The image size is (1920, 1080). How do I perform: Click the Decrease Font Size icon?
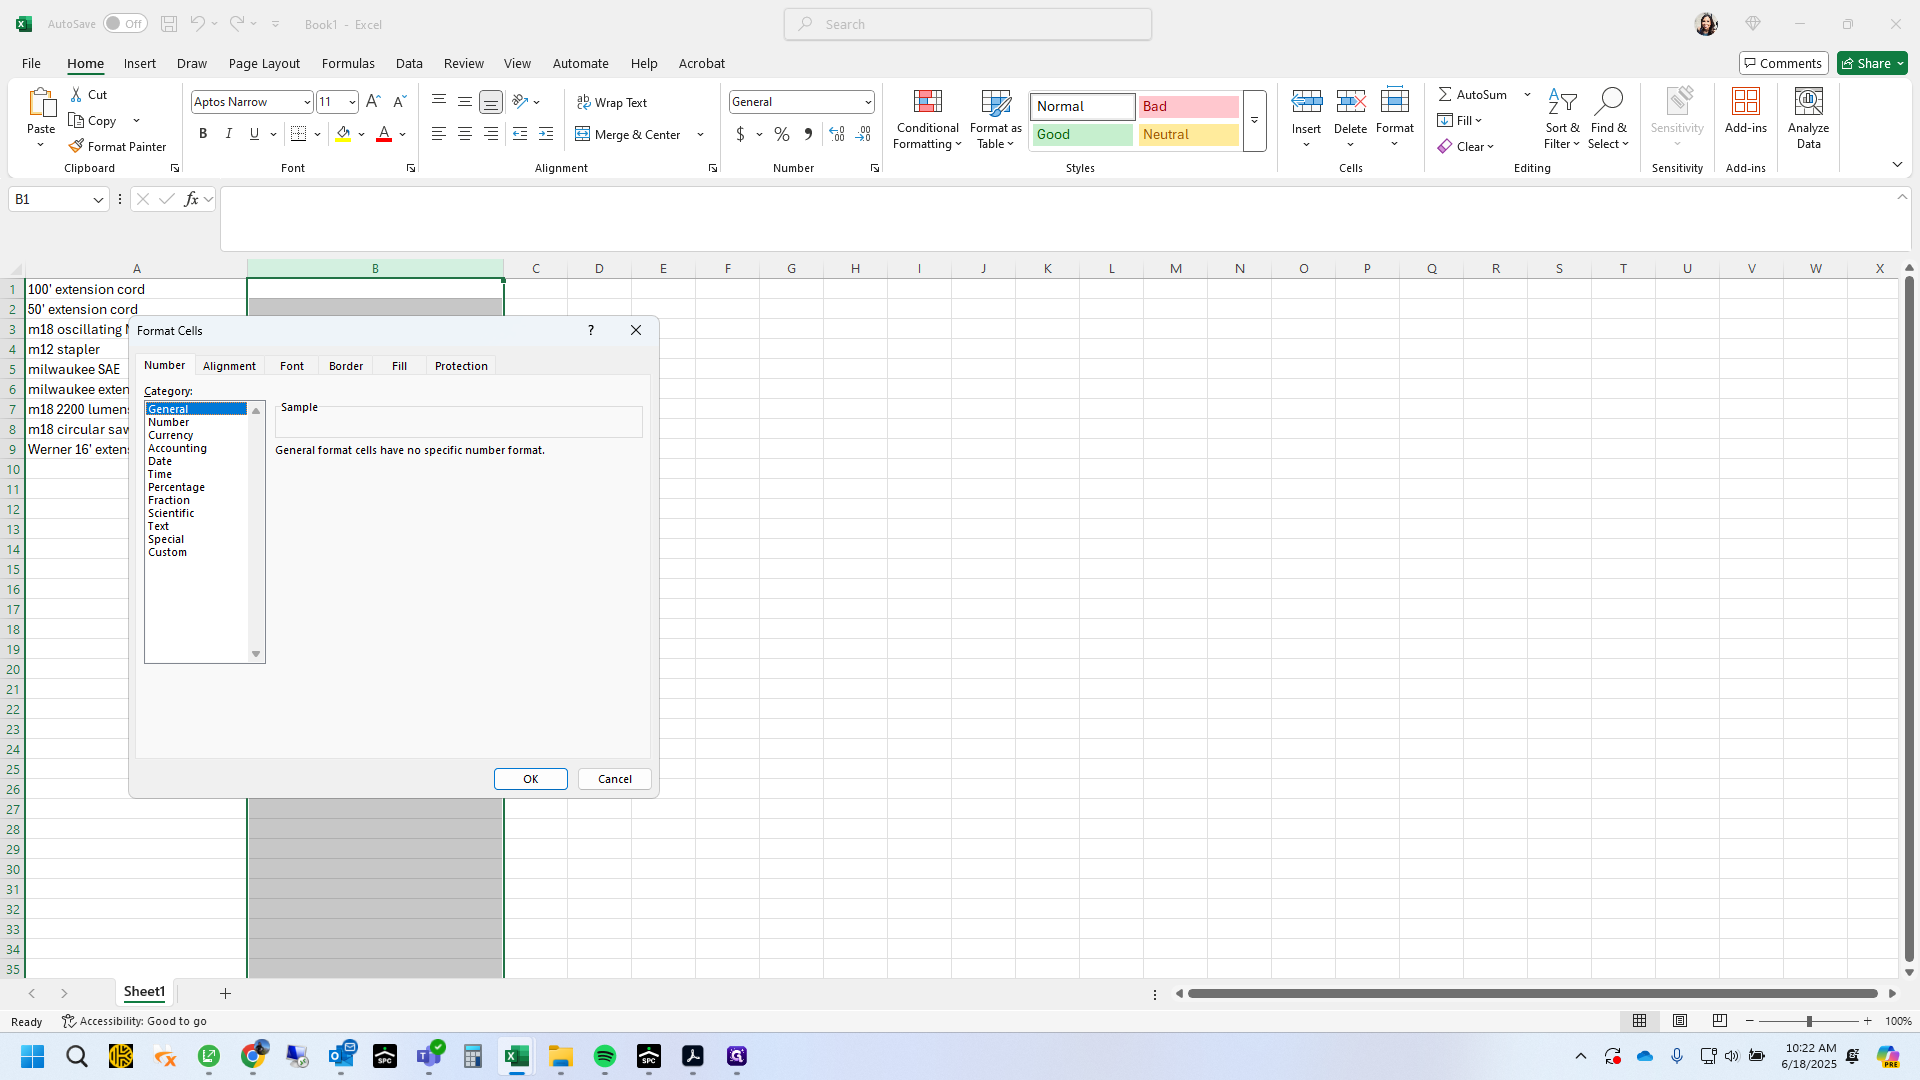pyautogui.click(x=399, y=101)
